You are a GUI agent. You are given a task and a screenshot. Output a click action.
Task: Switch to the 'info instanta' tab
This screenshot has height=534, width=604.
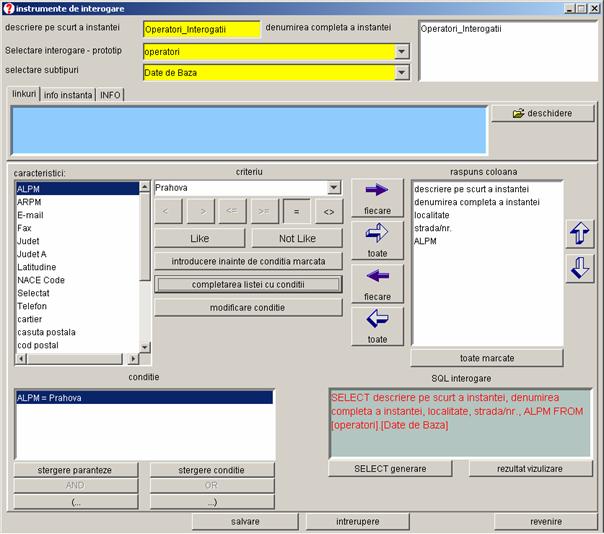coord(68,94)
